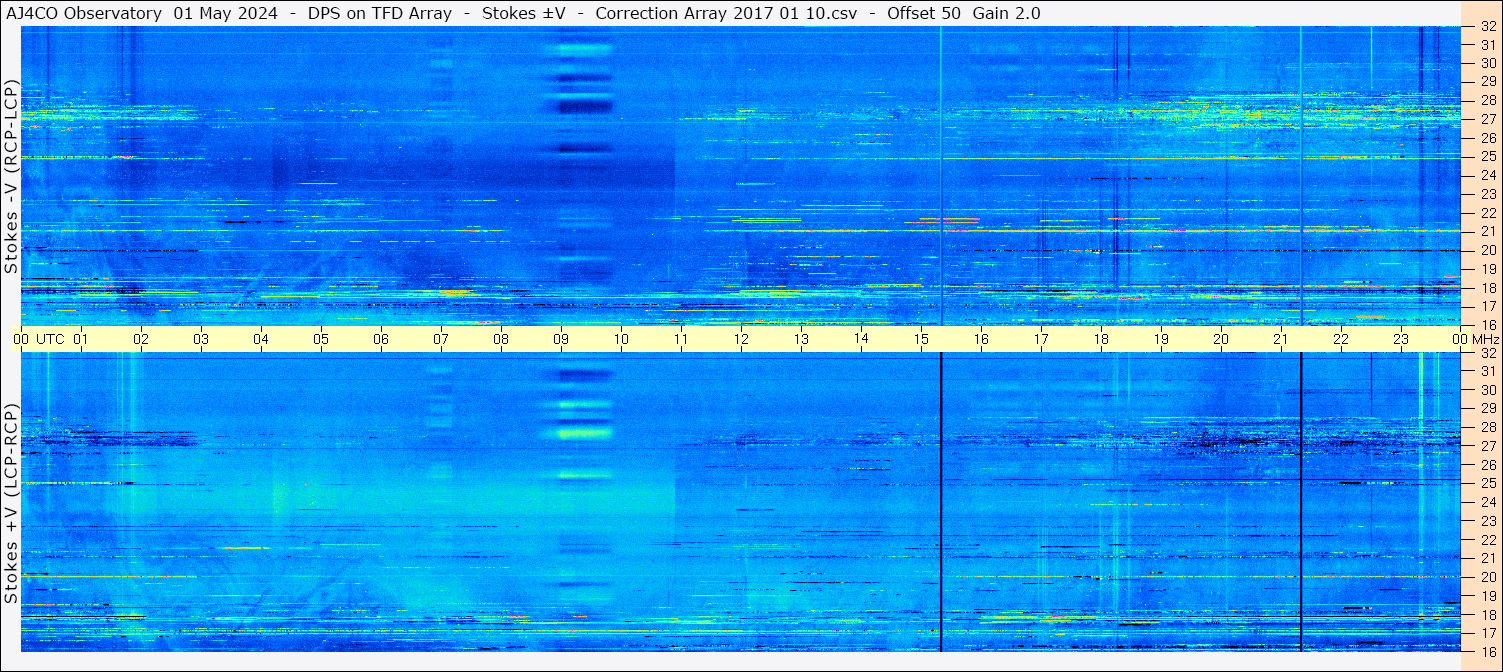1503x672 pixels.
Task: Click the 15 hour tick label
Action: (x=921, y=339)
